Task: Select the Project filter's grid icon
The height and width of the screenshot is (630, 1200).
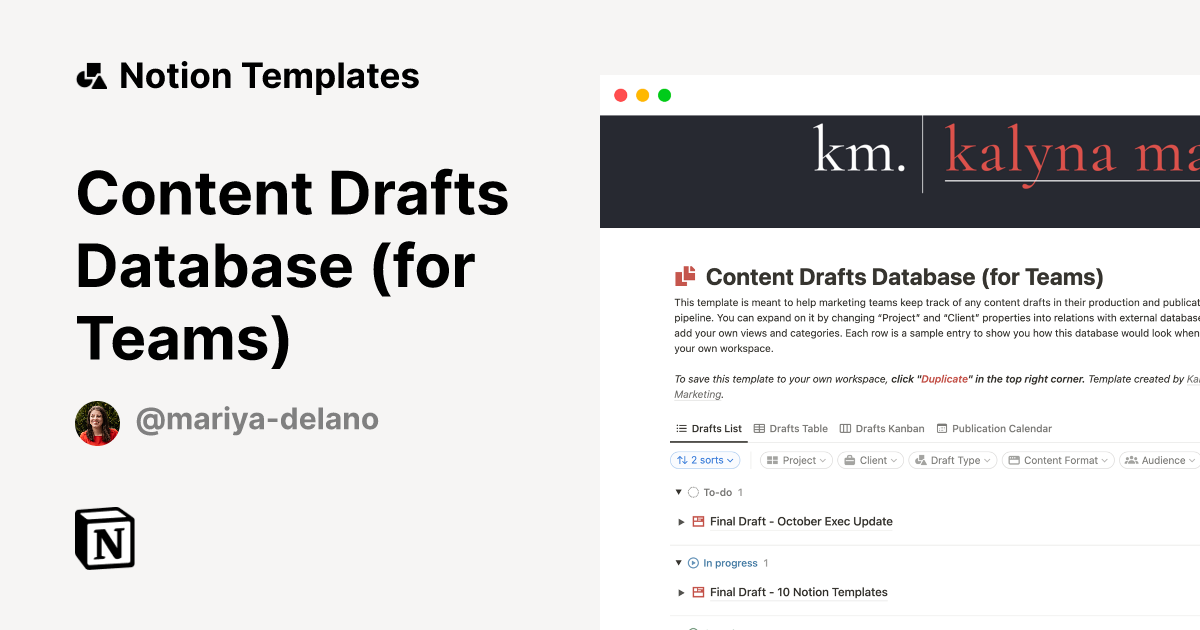Action: [771, 460]
